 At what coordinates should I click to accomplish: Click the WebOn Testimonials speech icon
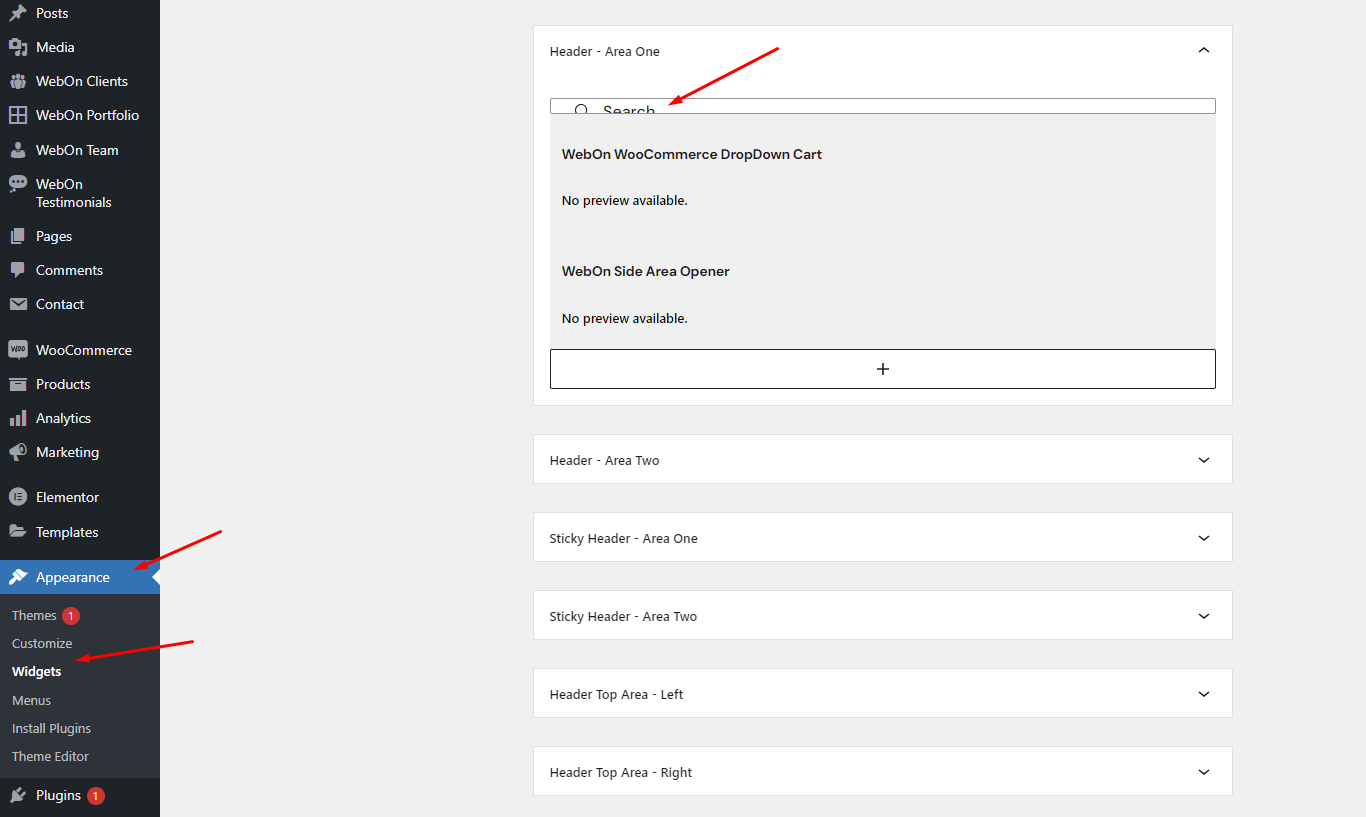tap(18, 184)
